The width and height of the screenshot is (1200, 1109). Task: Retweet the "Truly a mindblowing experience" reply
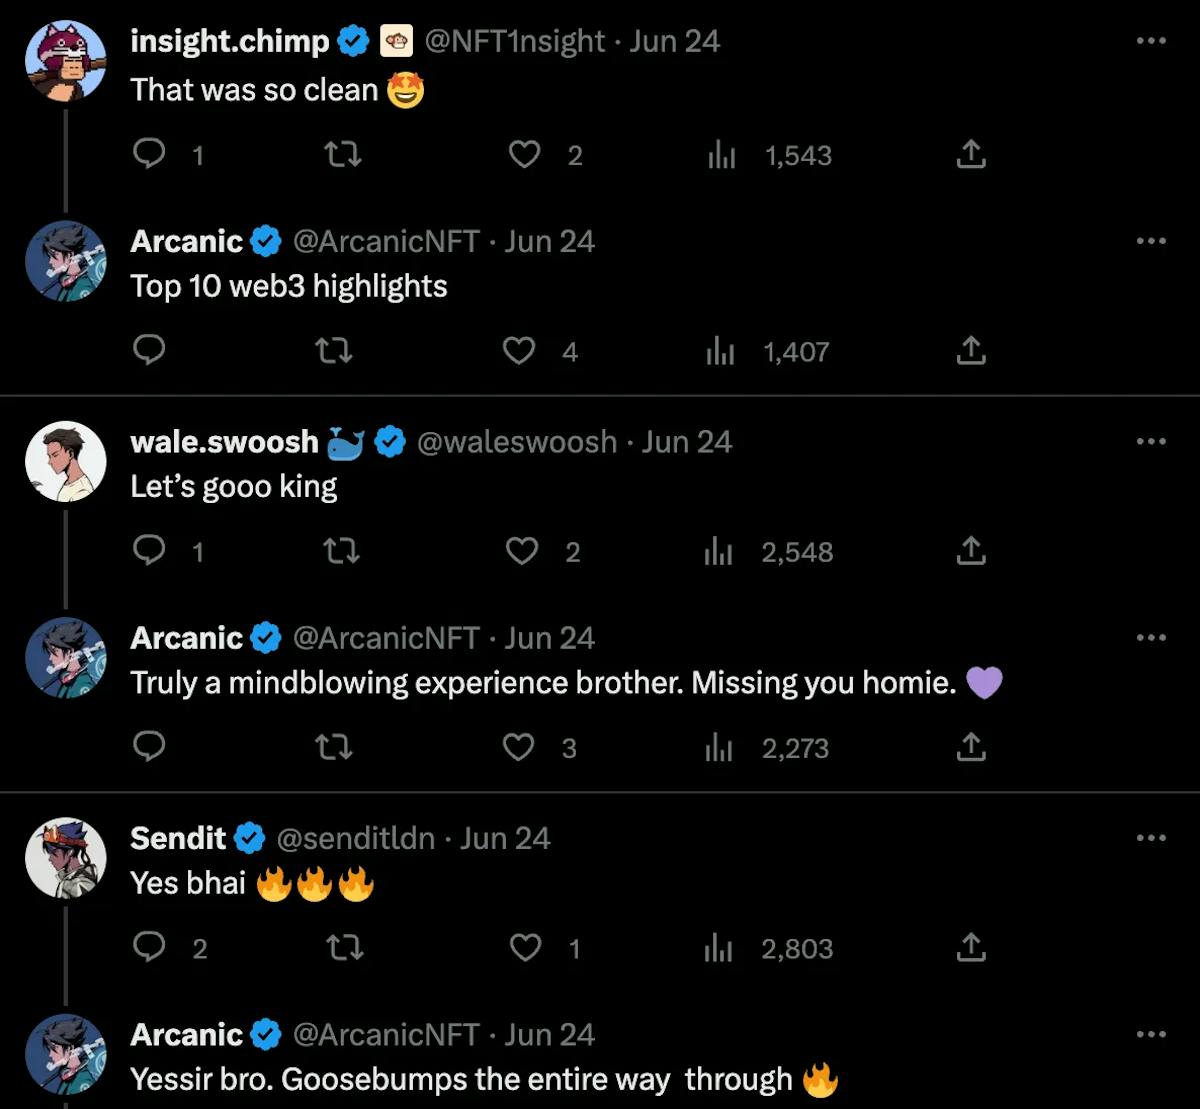coord(333,747)
